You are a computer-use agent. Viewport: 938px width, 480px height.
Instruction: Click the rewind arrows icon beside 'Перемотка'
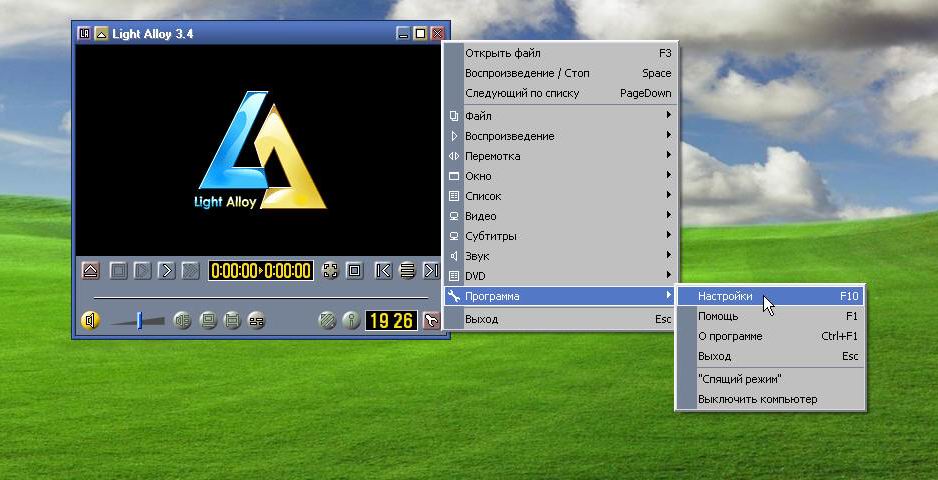pos(453,156)
